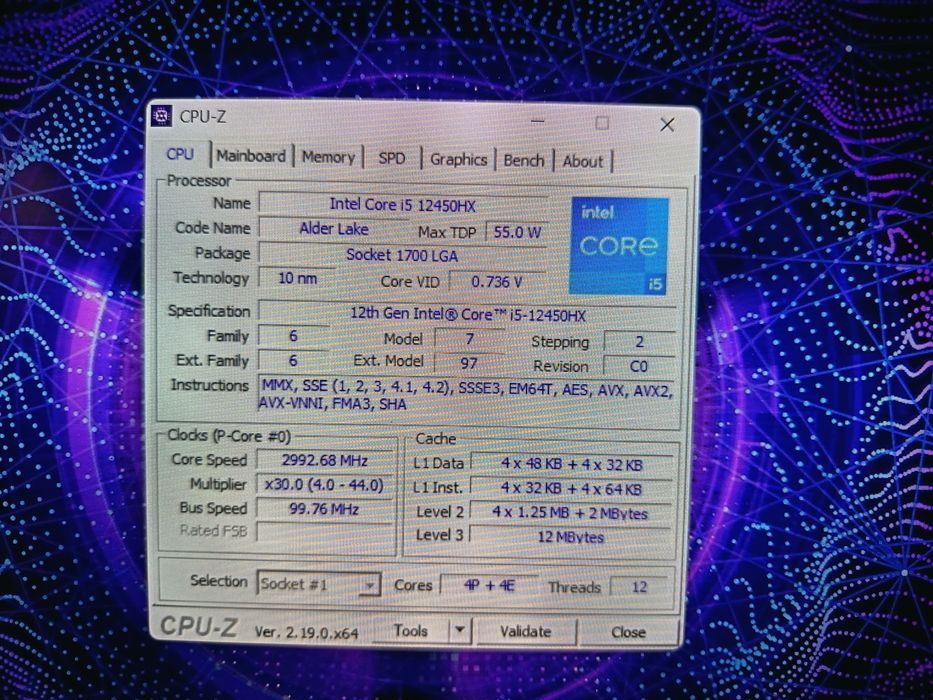
Task: Click the Cores value 4P + 4E
Action: point(489,586)
